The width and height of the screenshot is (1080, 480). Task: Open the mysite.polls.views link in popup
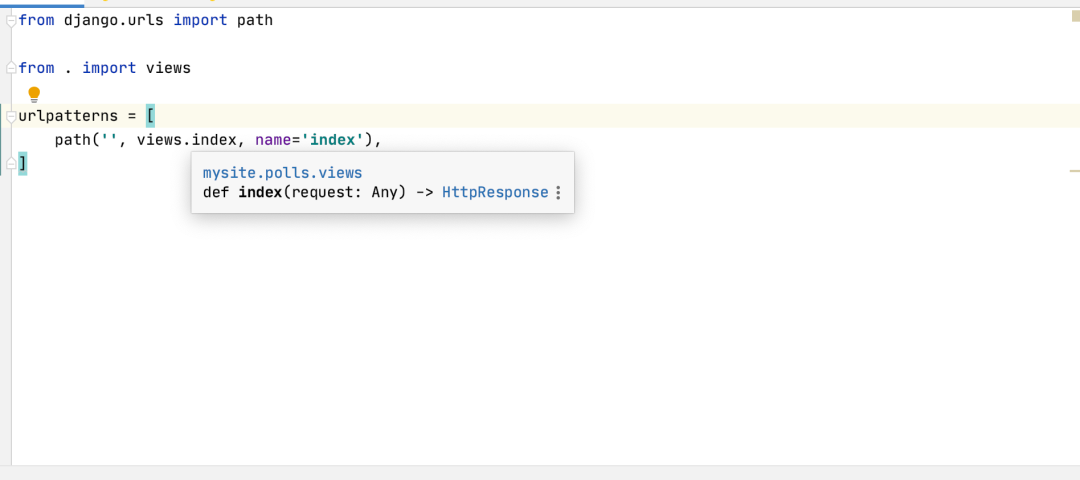pyautogui.click(x=282, y=173)
